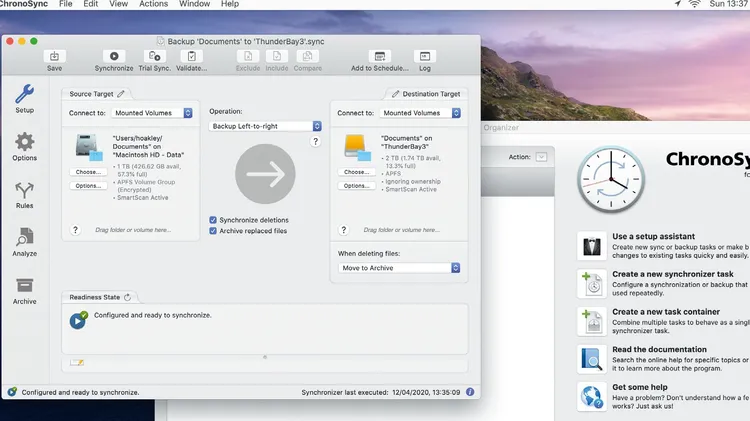The height and width of the screenshot is (421, 750).
Task: Open the Options sidebar gear panel
Action: [25, 146]
